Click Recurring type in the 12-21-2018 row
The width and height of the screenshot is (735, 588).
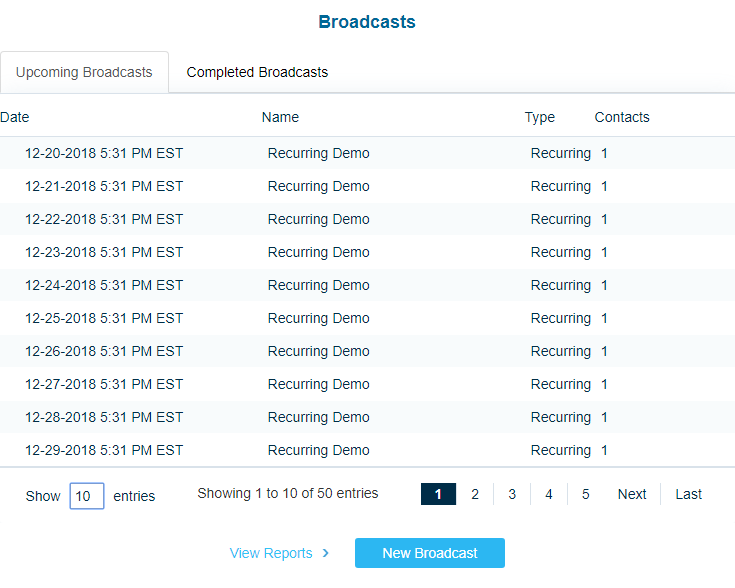coord(561,187)
